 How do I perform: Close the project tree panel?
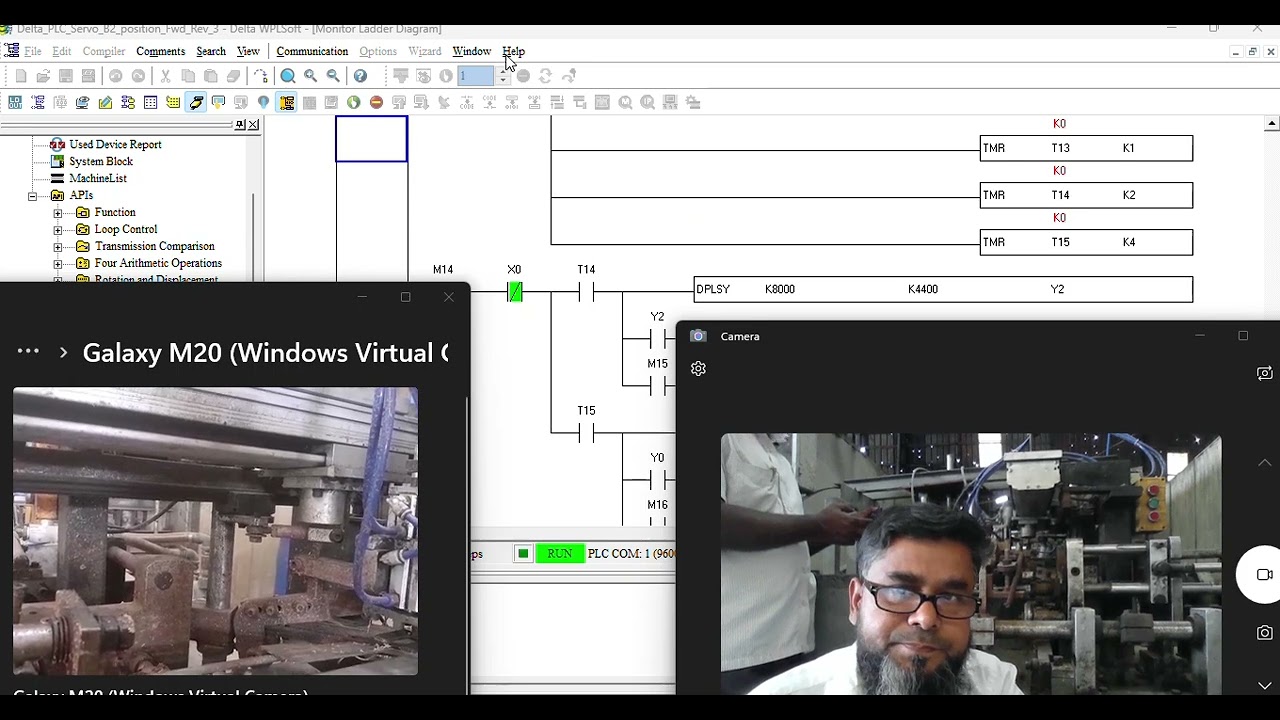click(253, 125)
